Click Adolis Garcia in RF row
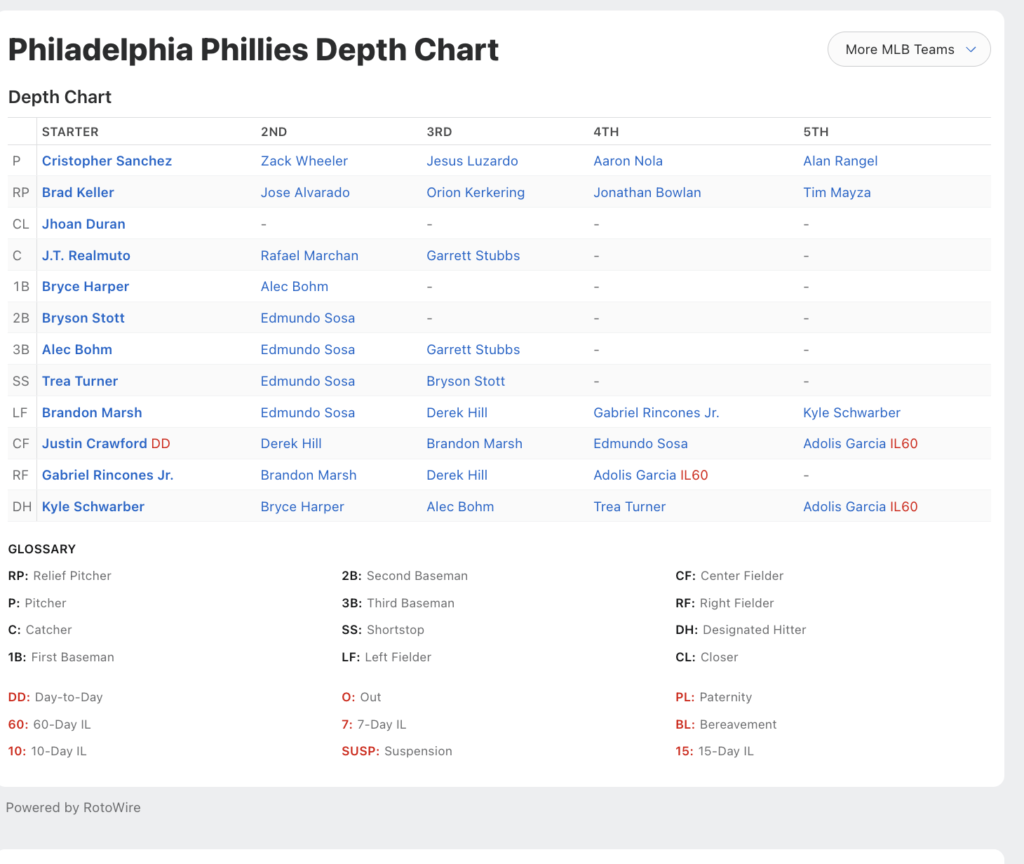The height and width of the screenshot is (864, 1024). tap(634, 475)
